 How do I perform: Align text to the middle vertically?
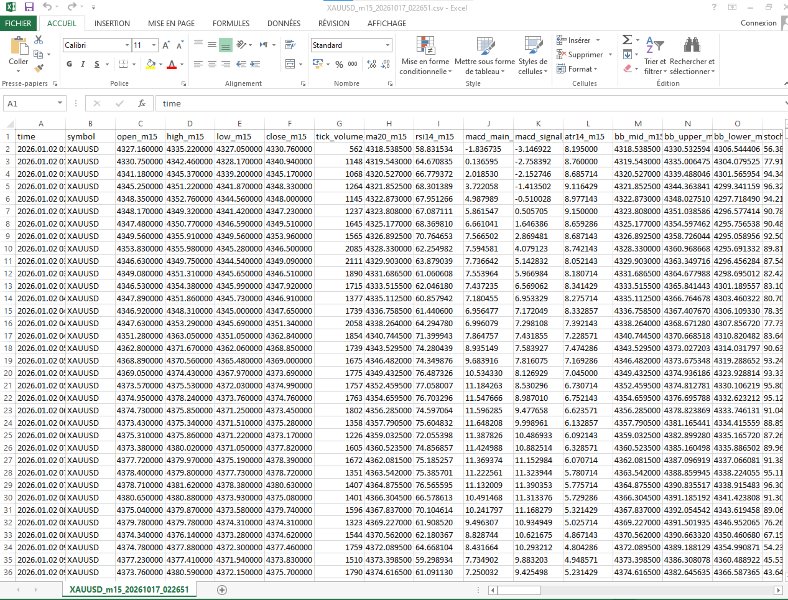point(212,45)
